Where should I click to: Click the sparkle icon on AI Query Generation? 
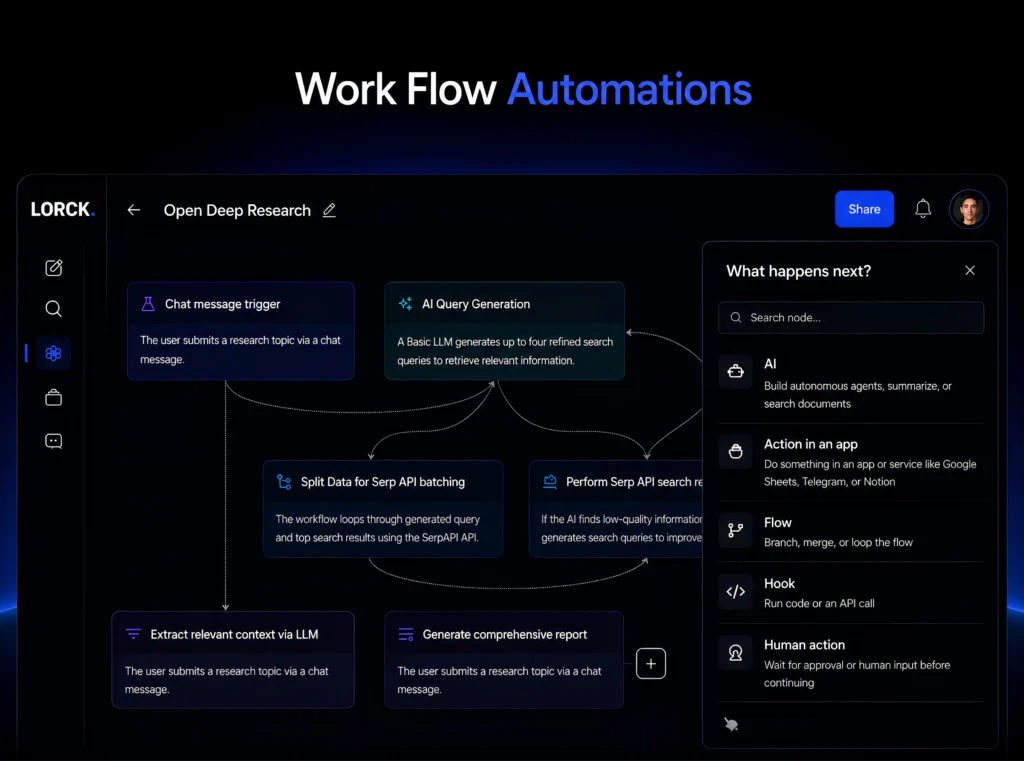coord(406,304)
